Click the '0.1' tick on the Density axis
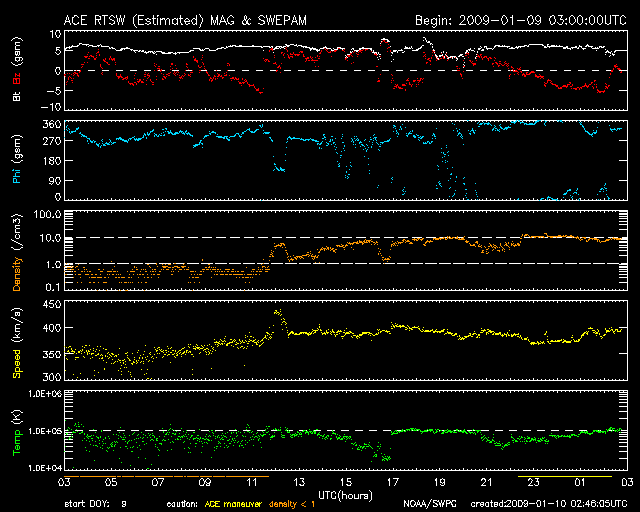This screenshot has width=640, height=512. [x=53, y=287]
